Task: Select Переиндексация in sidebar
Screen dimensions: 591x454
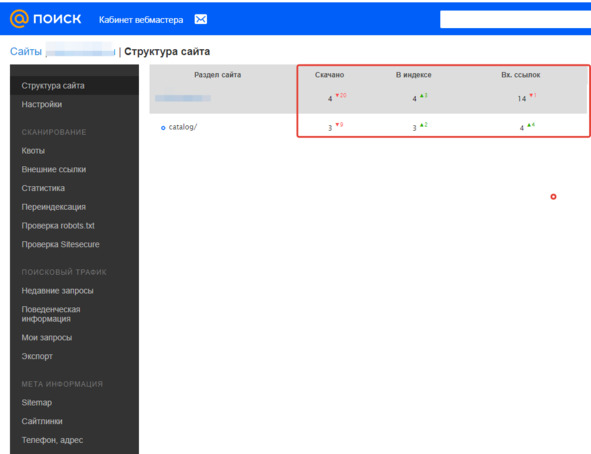Action: (54, 207)
